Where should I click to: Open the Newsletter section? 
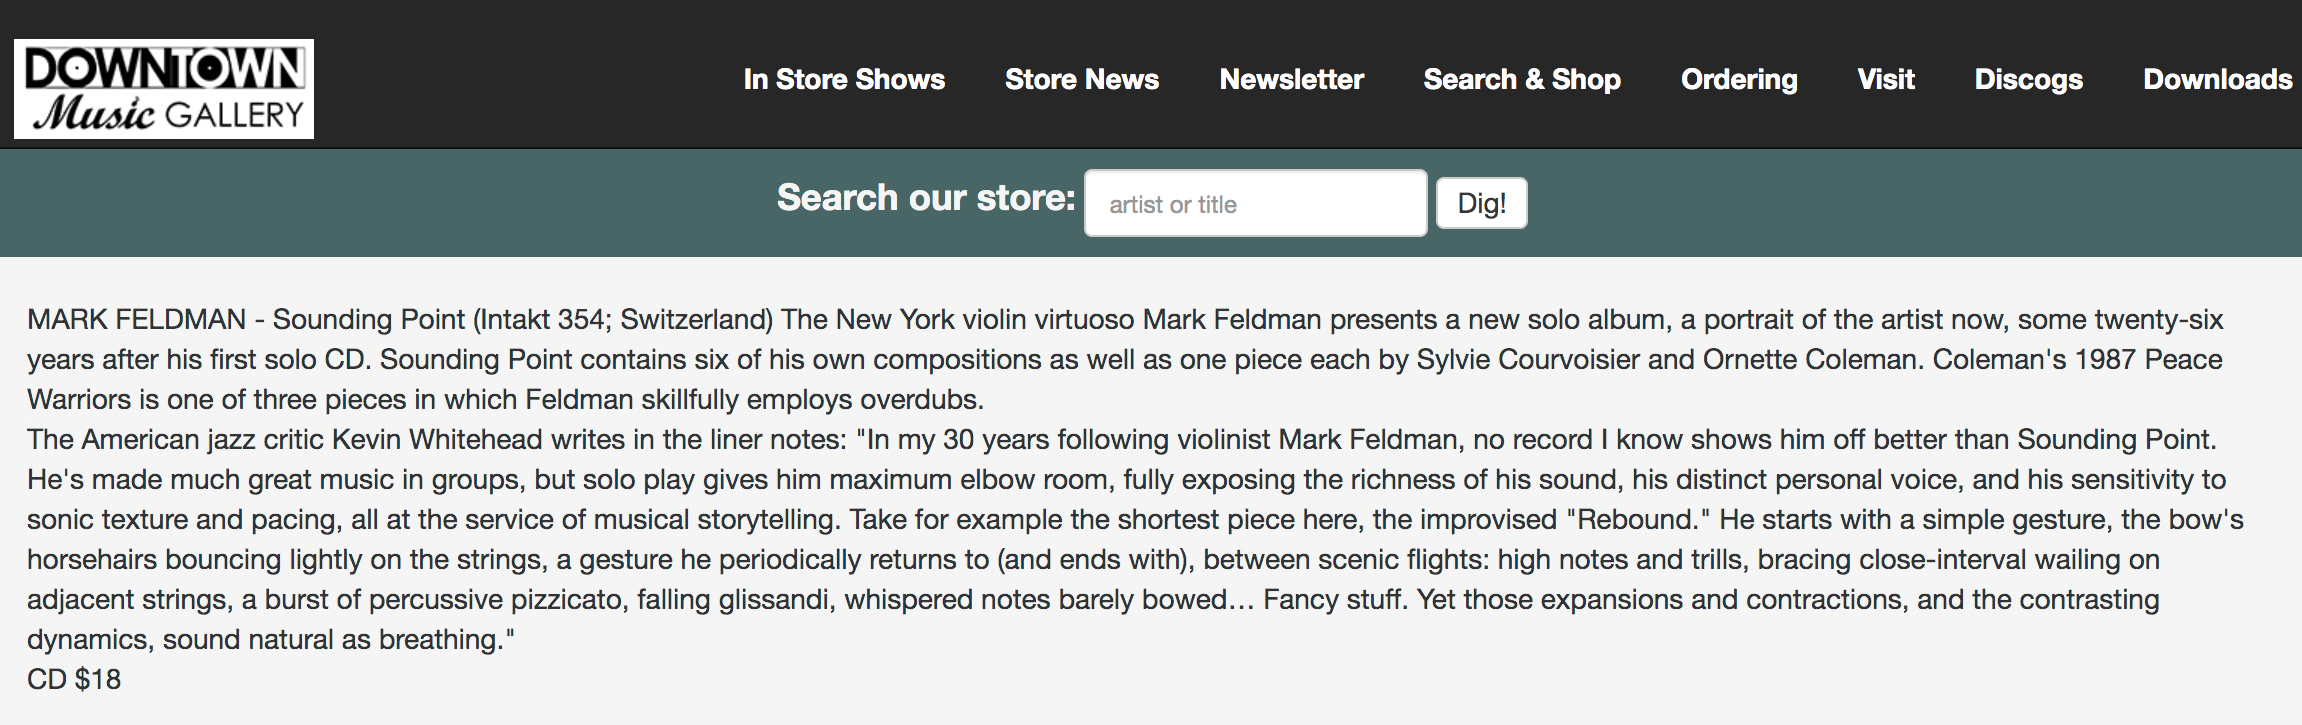coord(1291,79)
